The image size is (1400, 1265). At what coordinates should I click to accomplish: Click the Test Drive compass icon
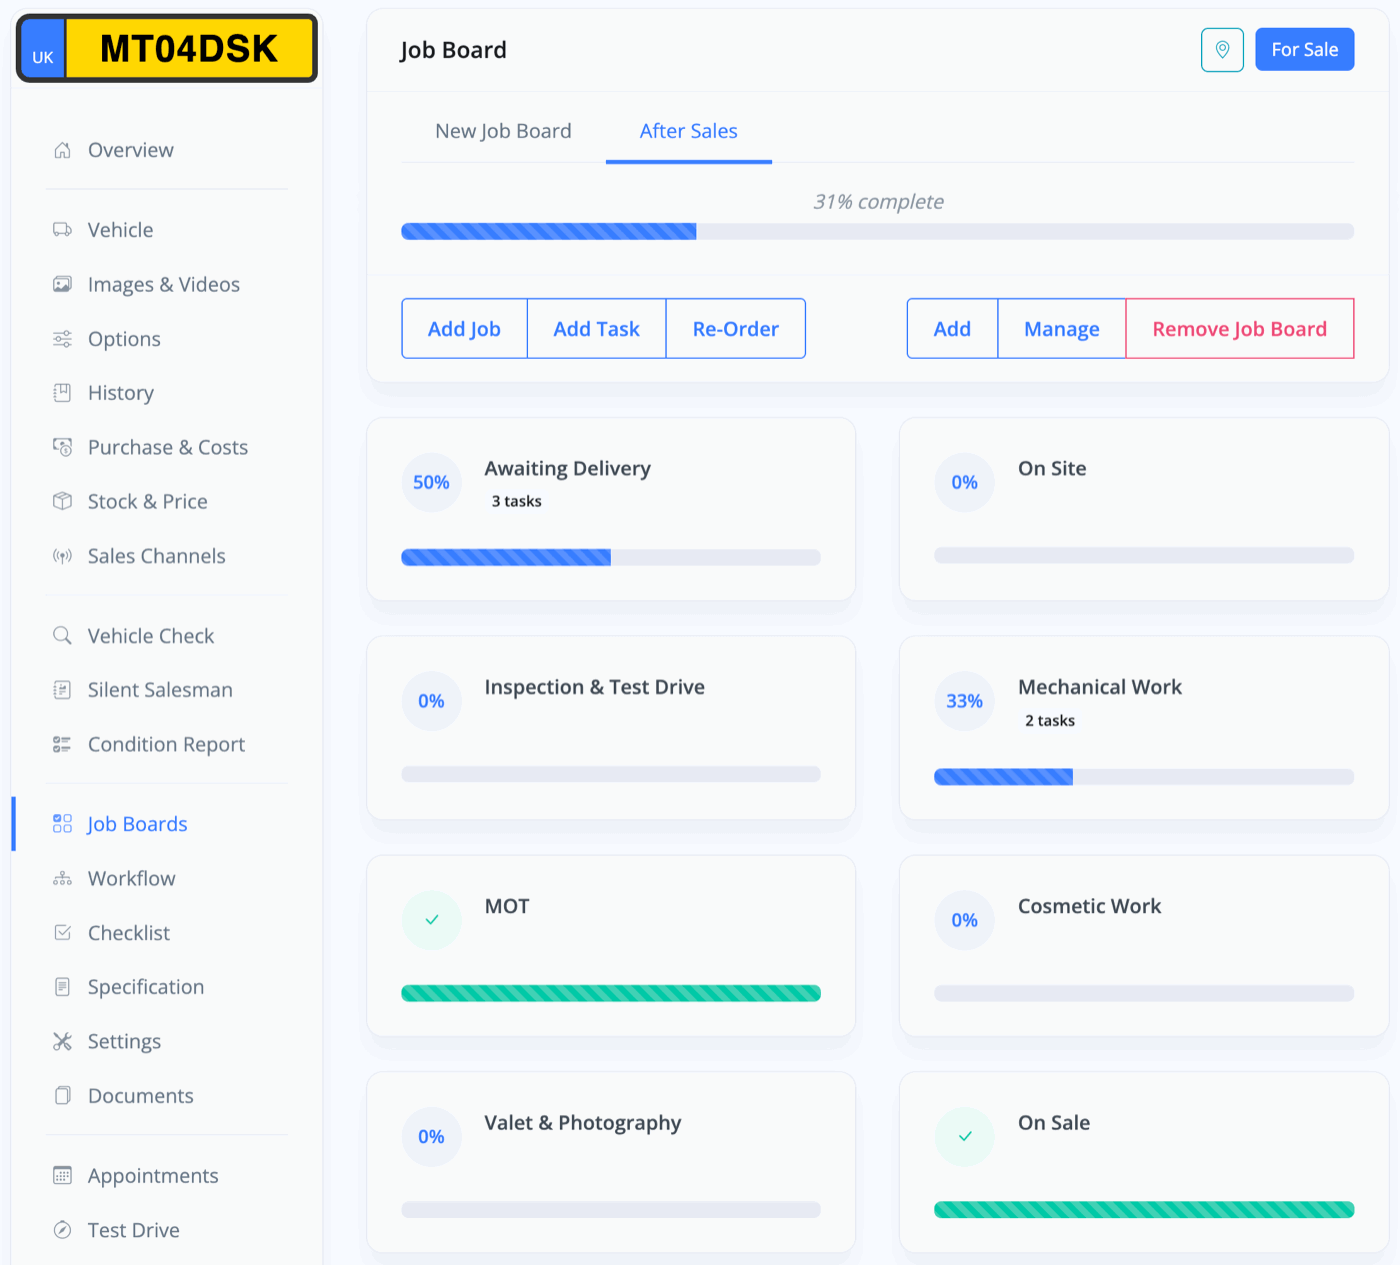pyautogui.click(x=62, y=1230)
